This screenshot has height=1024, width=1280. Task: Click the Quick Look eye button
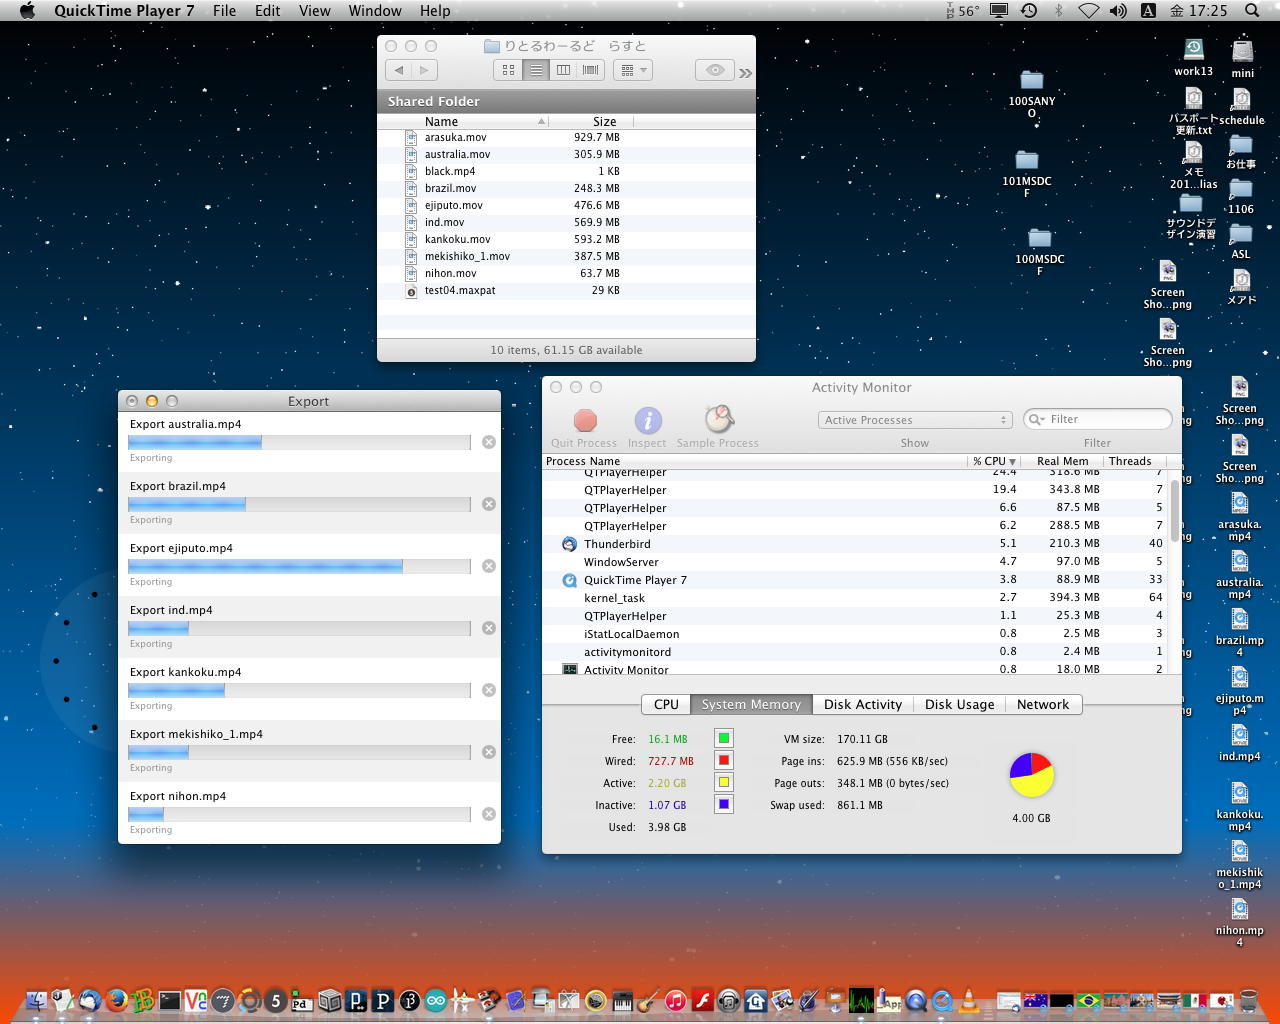(715, 70)
